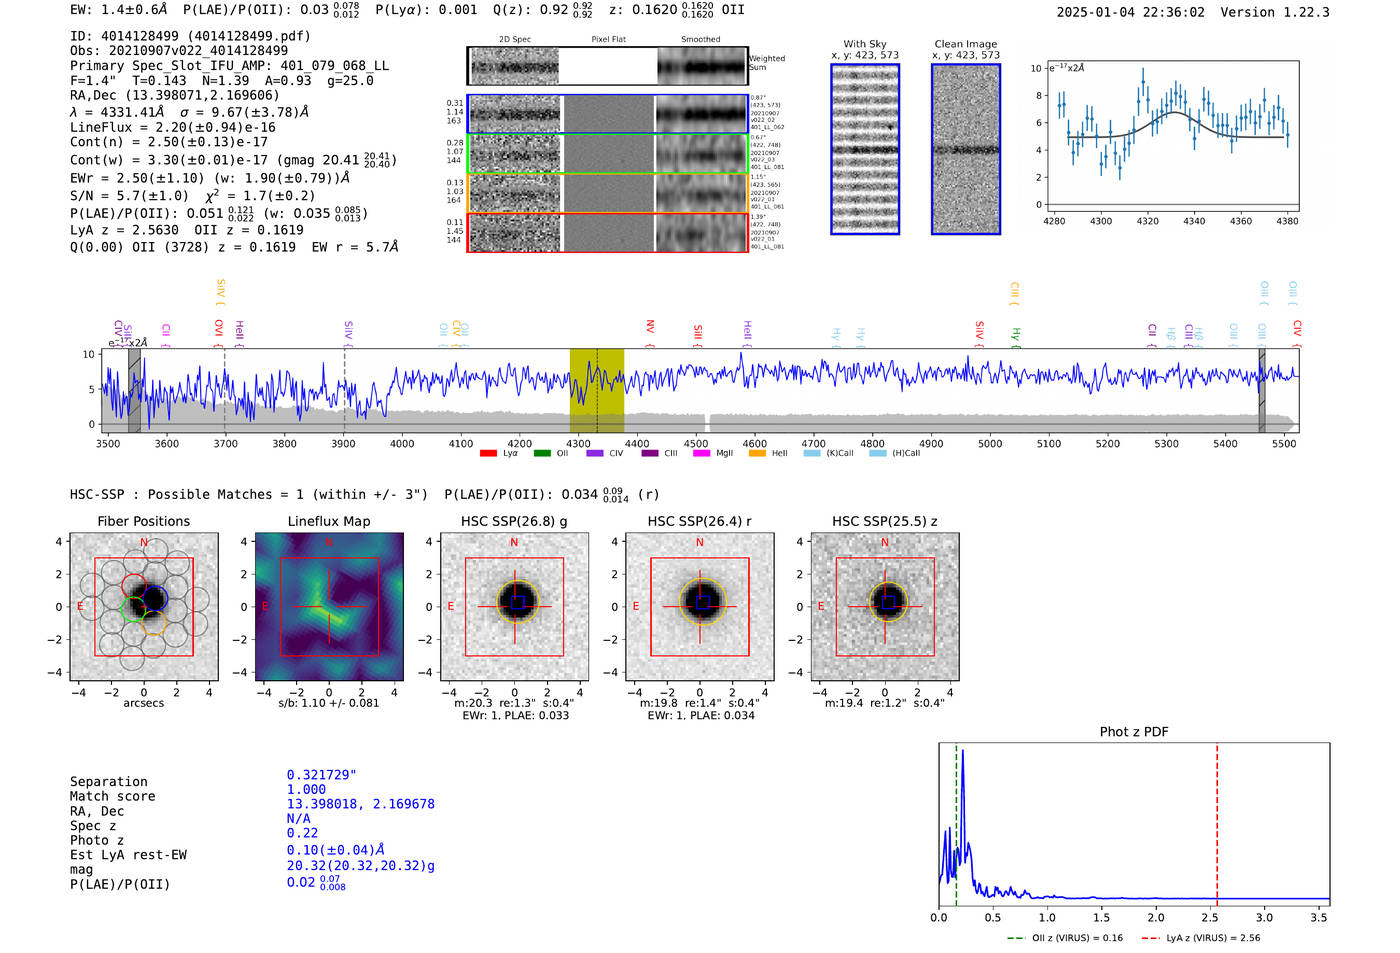Click the "Smoothed" column header

coord(700,40)
